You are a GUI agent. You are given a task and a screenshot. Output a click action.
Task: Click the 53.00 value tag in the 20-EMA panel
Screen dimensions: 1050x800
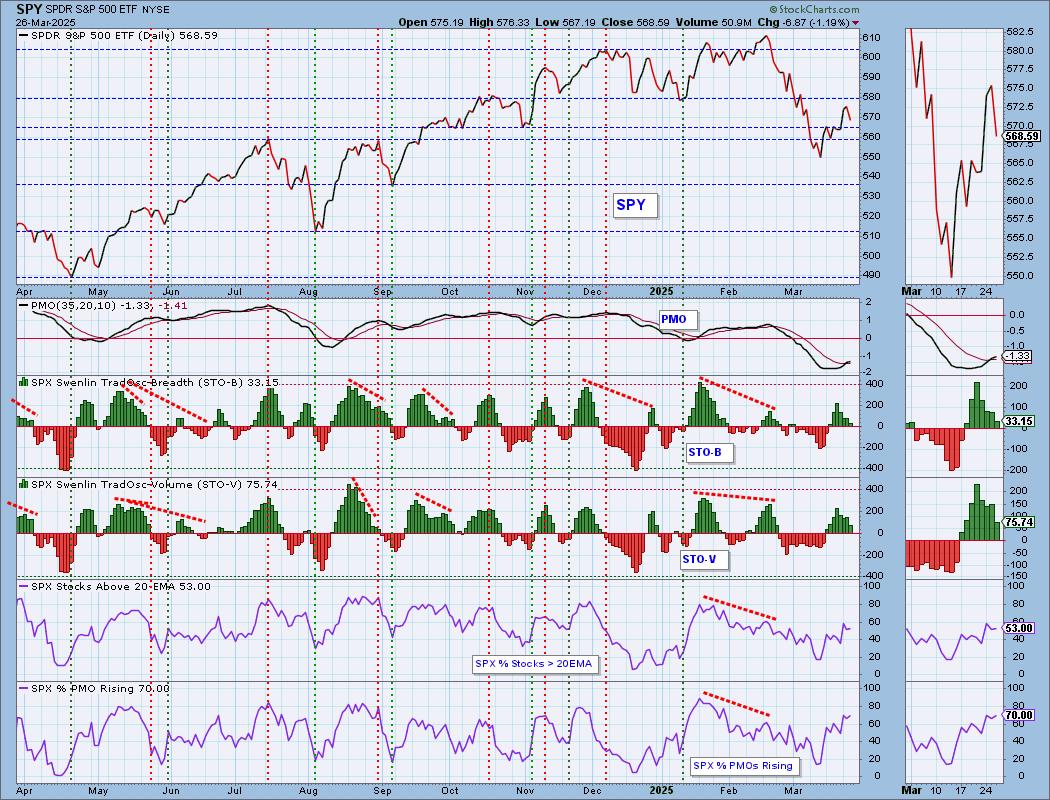coord(1019,628)
